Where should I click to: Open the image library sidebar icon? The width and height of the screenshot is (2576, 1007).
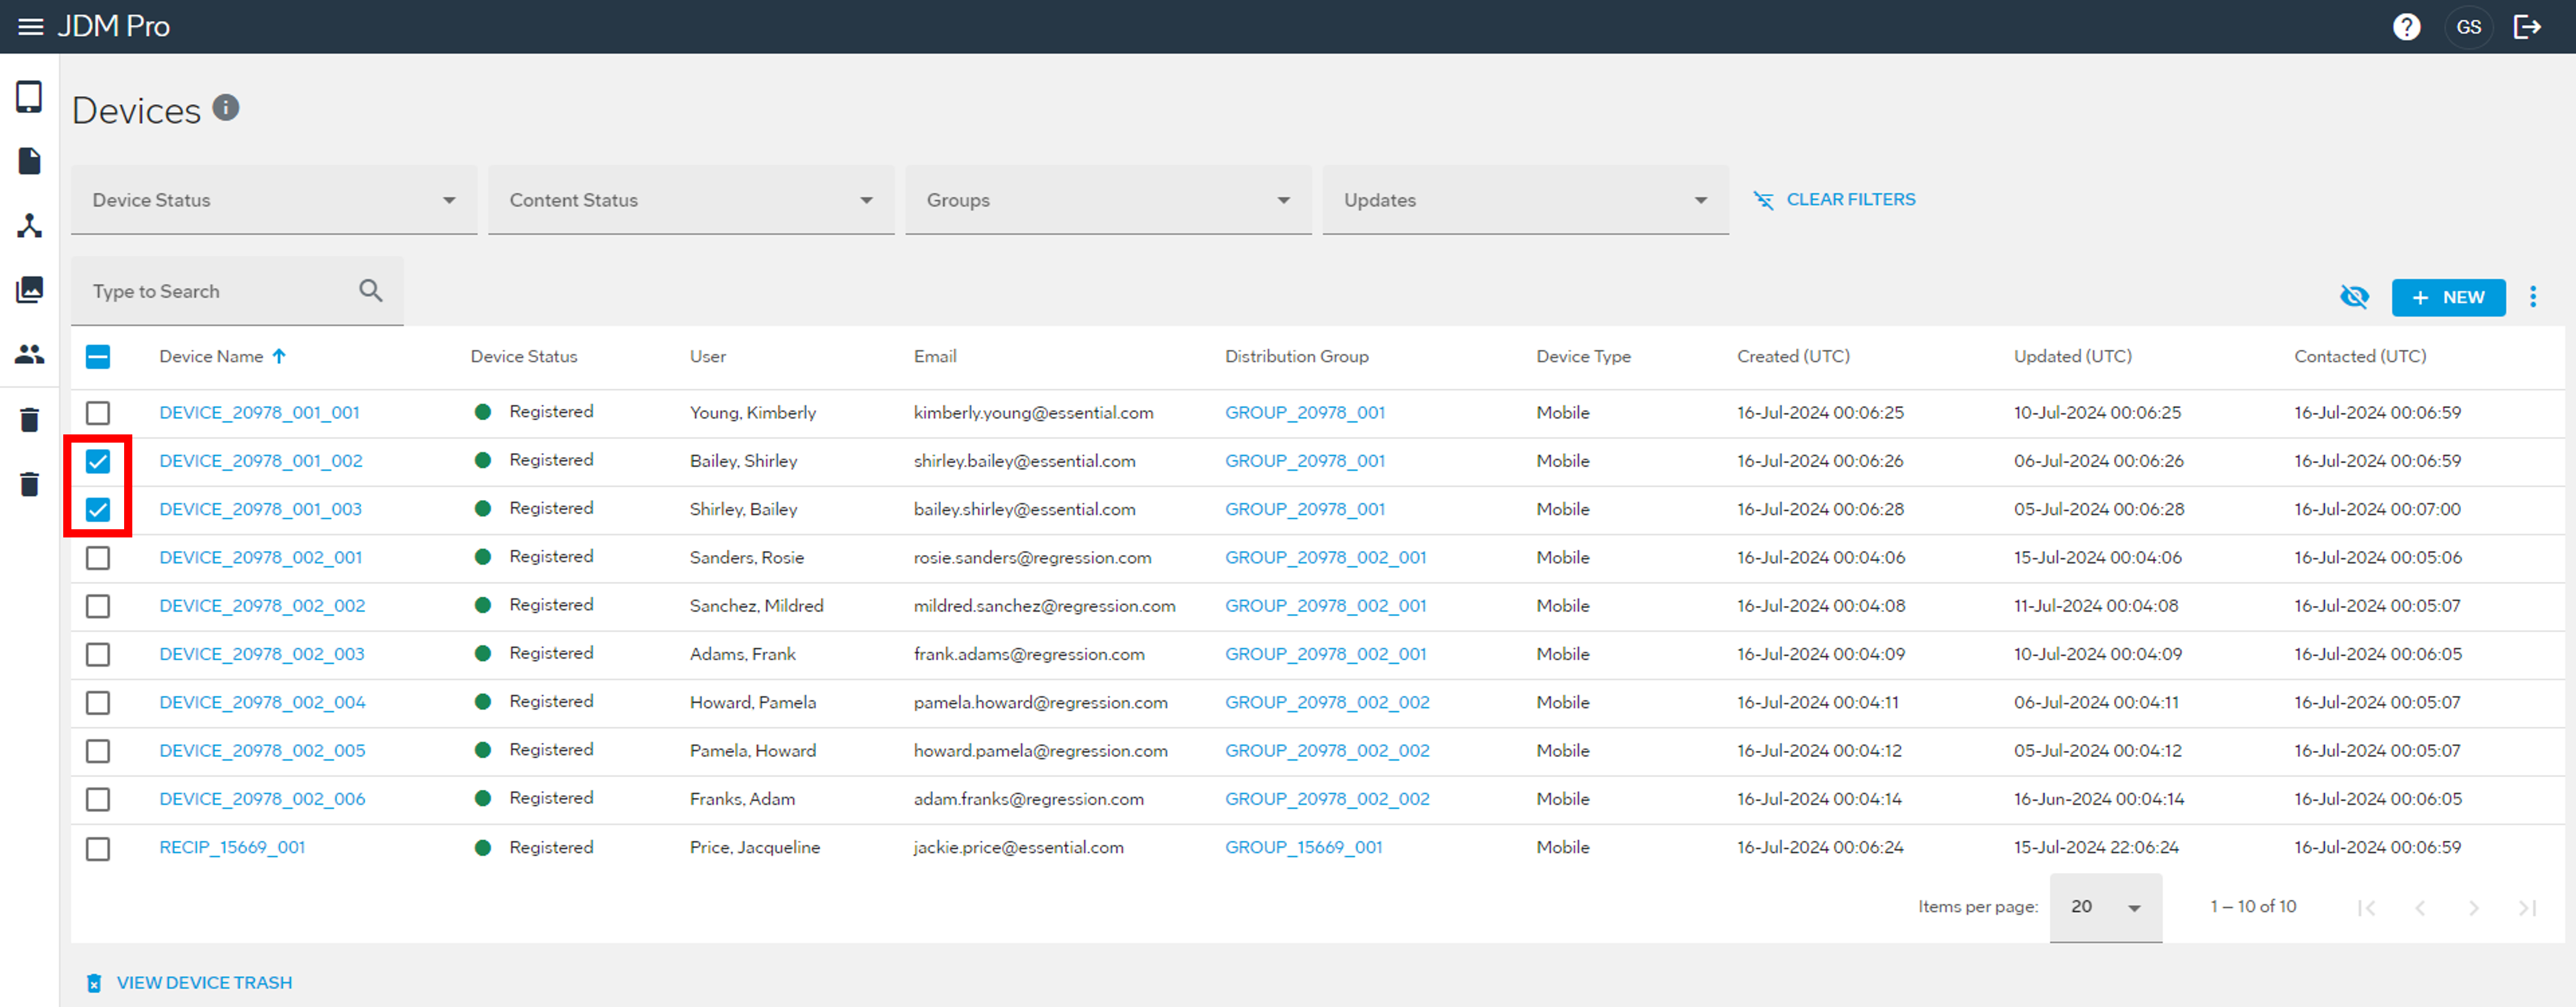click(x=29, y=289)
